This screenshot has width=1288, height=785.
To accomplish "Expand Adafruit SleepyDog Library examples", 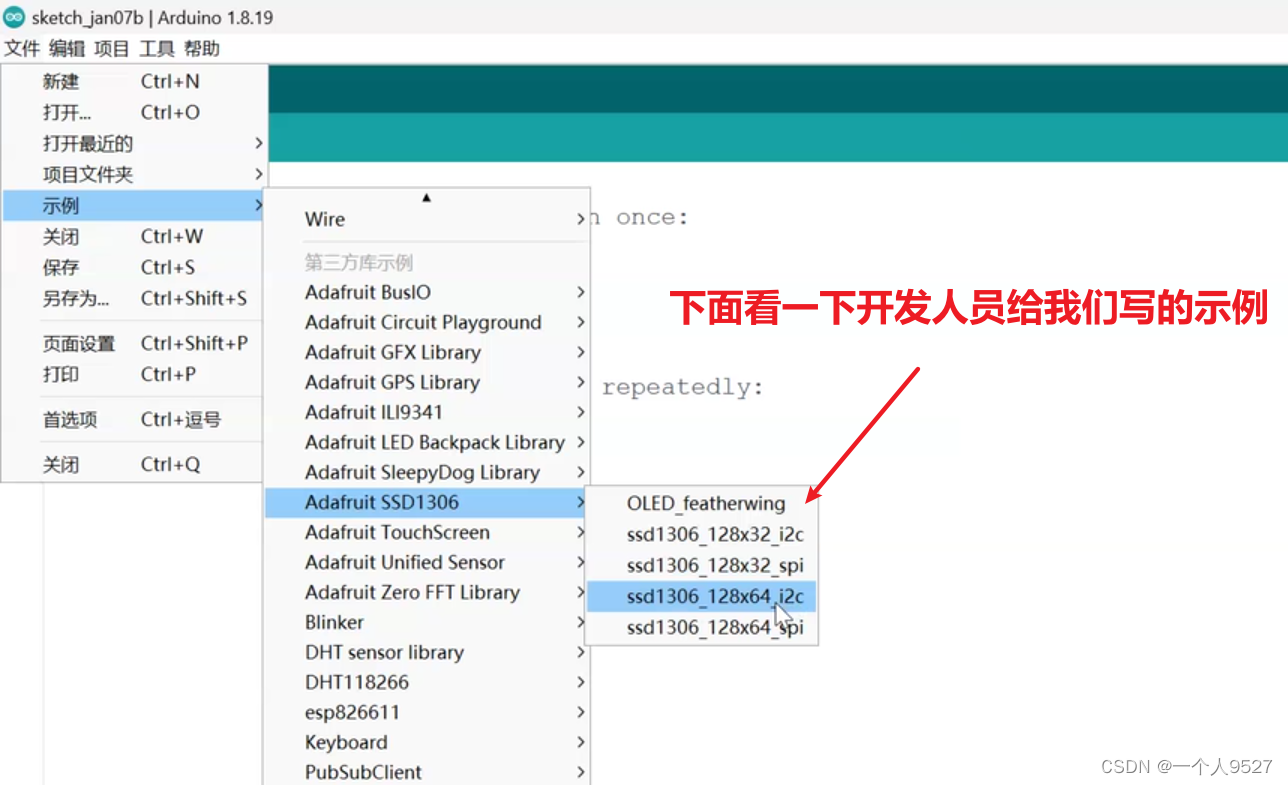I will coord(426,473).
